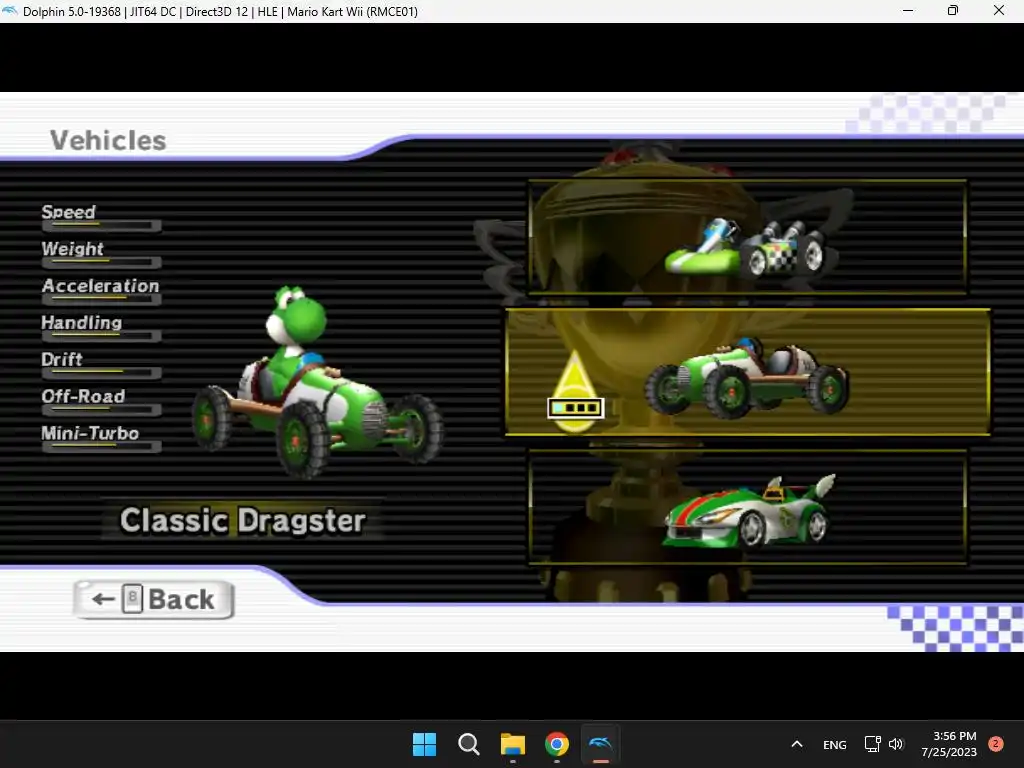Open File Explorer from taskbar
This screenshot has height=768, width=1024.
513,744
